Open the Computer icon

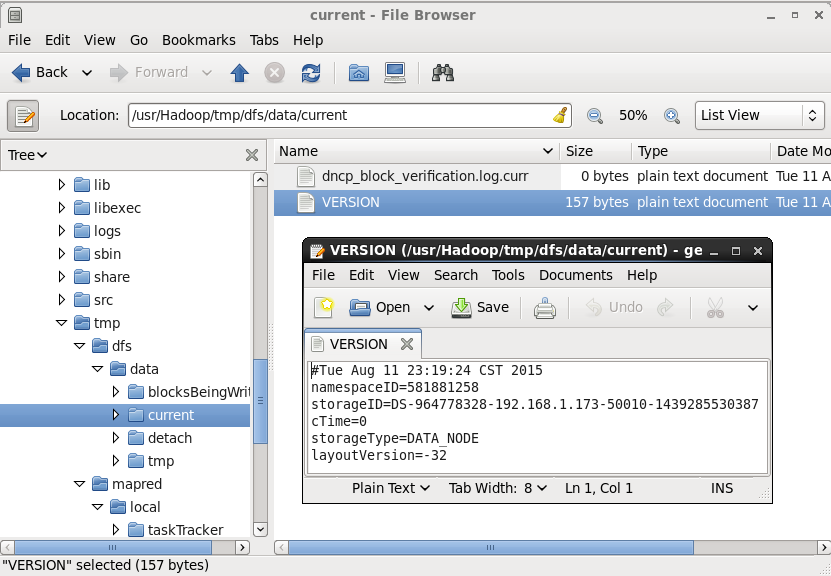[395, 73]
